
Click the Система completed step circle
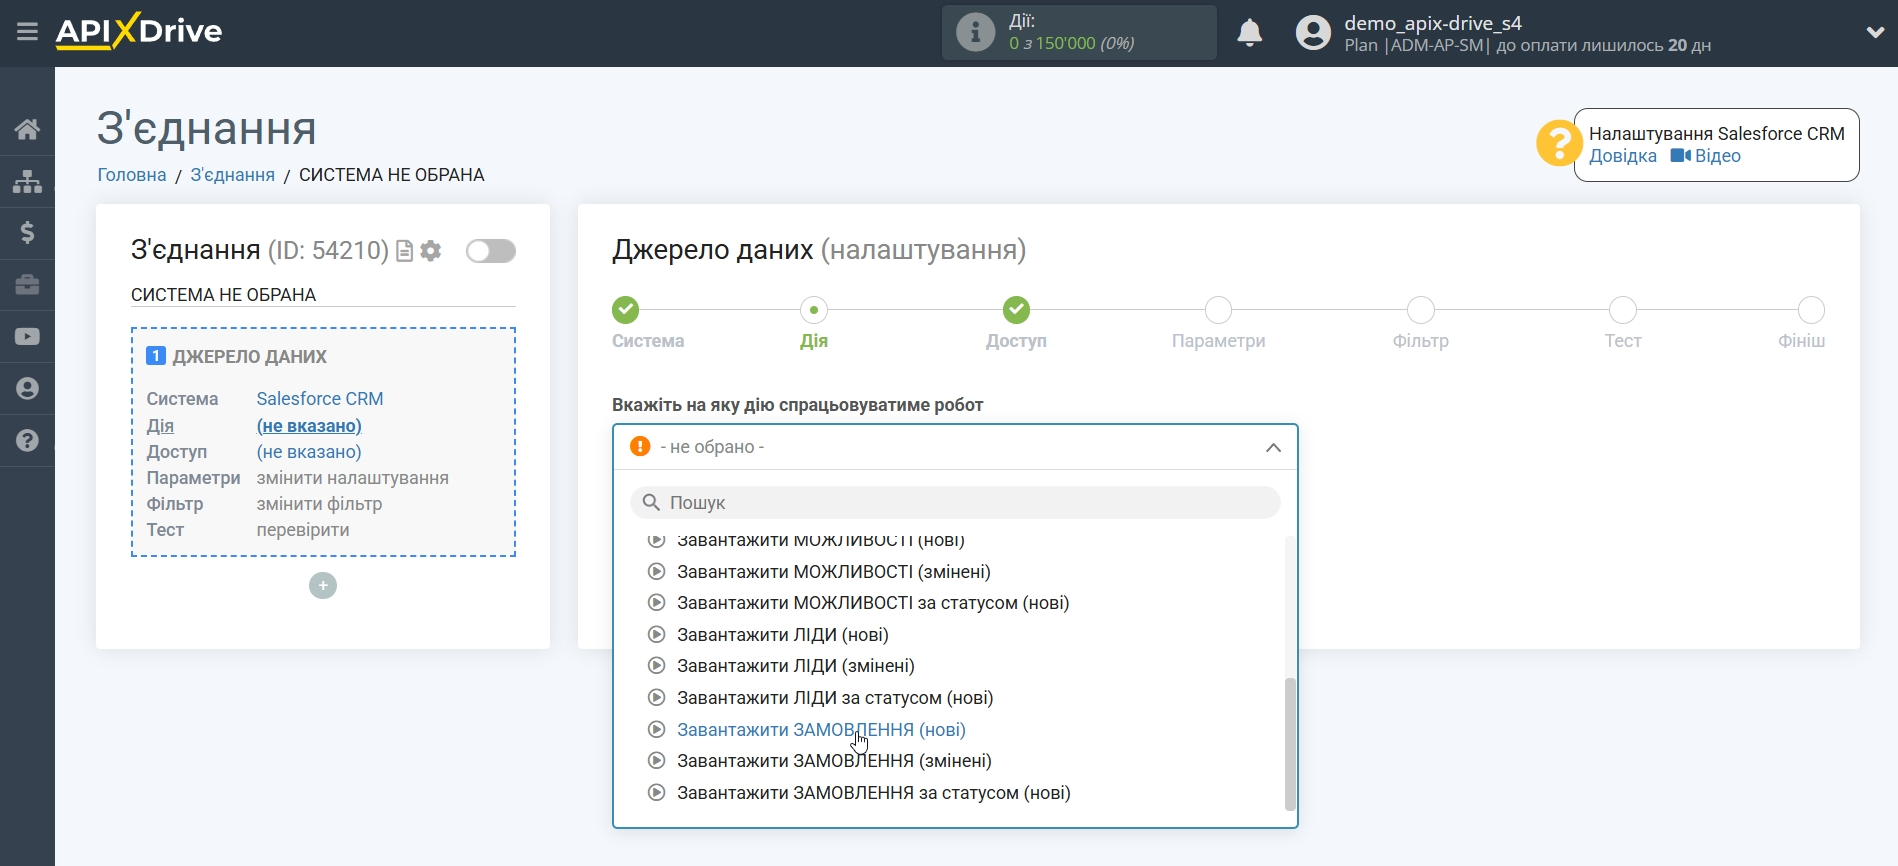click(626, 310)
